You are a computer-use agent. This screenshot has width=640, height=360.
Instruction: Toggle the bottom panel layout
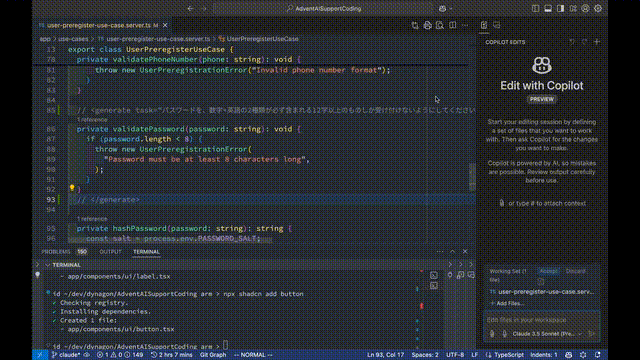point(548,9)
